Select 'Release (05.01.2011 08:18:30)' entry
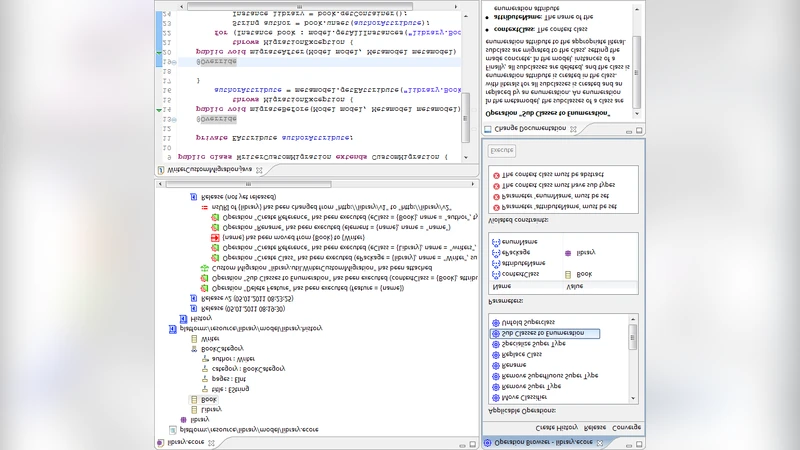The height and width of the screenshot is (450, 800). 243,309
